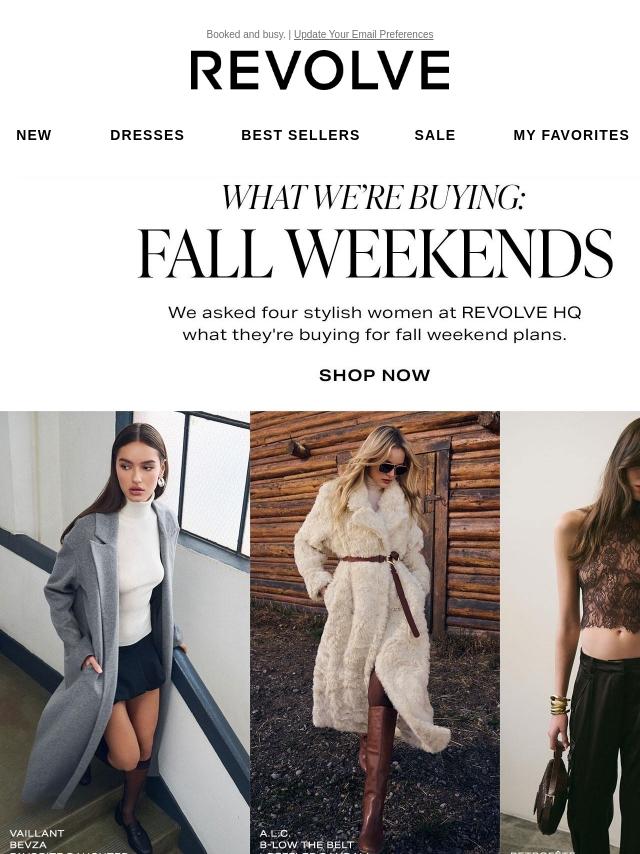This screenshot has width=640, height=854.
Task: Open the NEW navigation link
Action: [34, 135]
